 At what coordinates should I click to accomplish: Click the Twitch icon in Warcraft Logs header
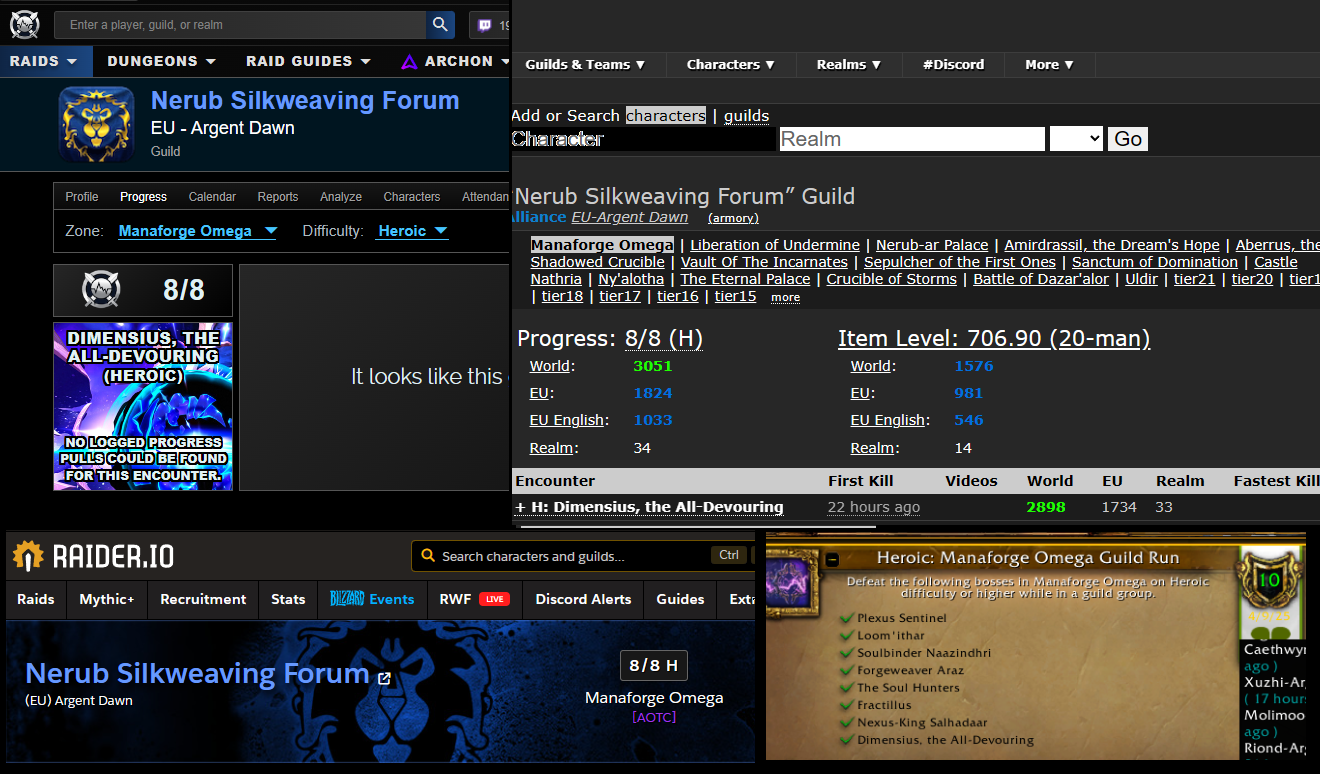coord(484,25)
